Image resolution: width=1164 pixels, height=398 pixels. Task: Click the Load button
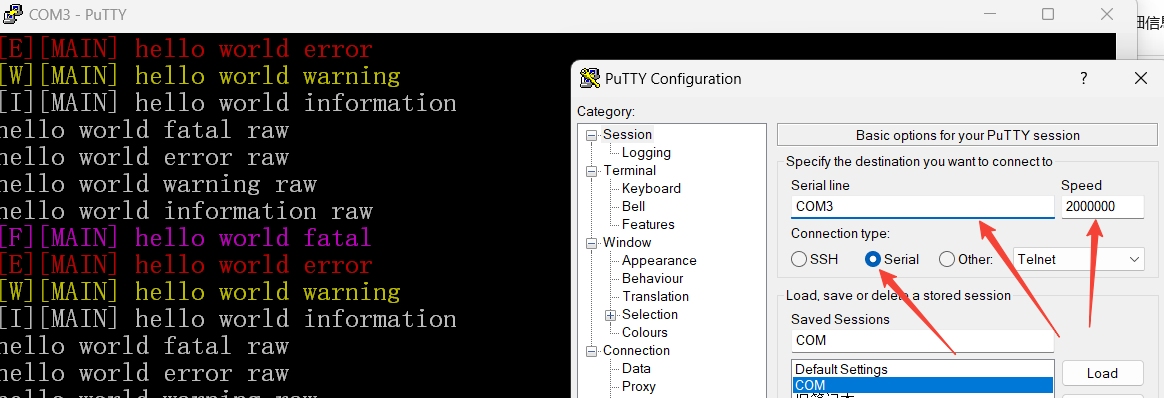(x=1102, y=373)
